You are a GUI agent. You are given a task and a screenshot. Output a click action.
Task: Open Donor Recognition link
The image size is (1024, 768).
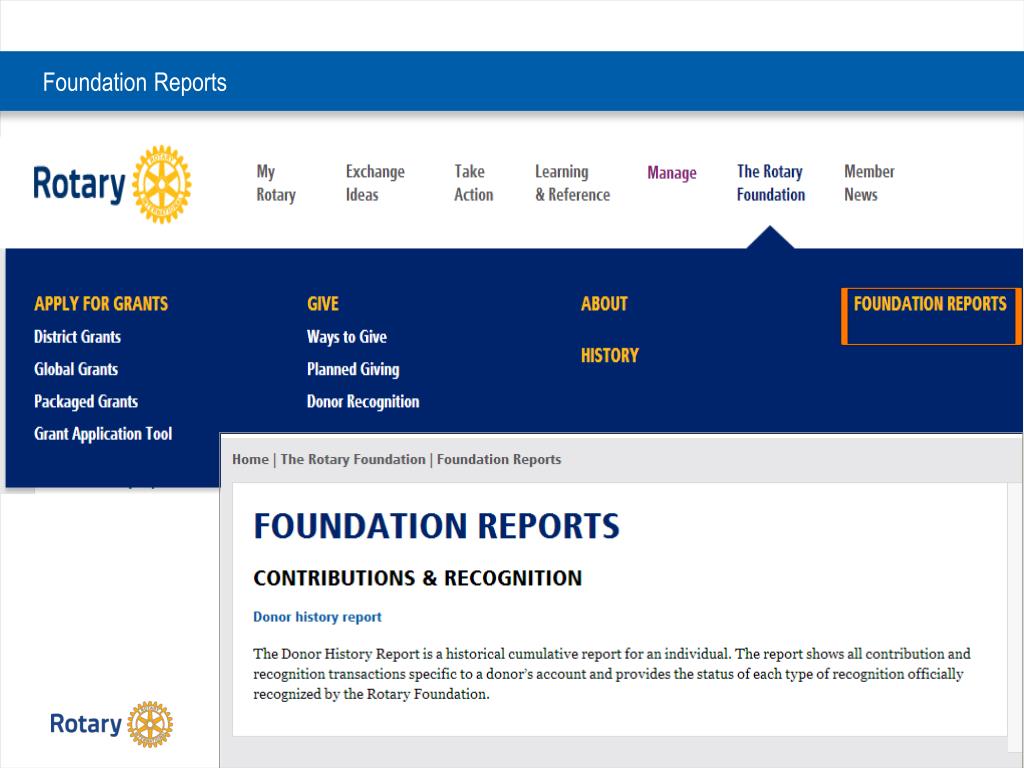363,402
